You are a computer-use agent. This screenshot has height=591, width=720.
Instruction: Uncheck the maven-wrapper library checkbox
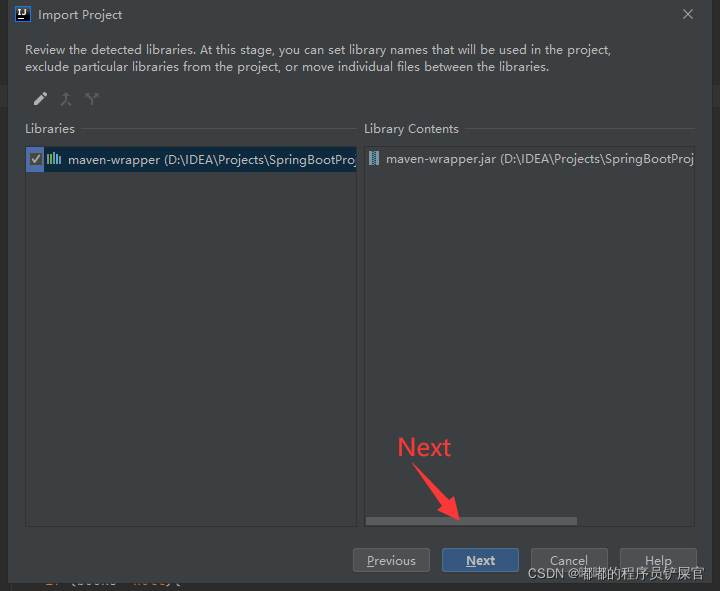(35, 159)
